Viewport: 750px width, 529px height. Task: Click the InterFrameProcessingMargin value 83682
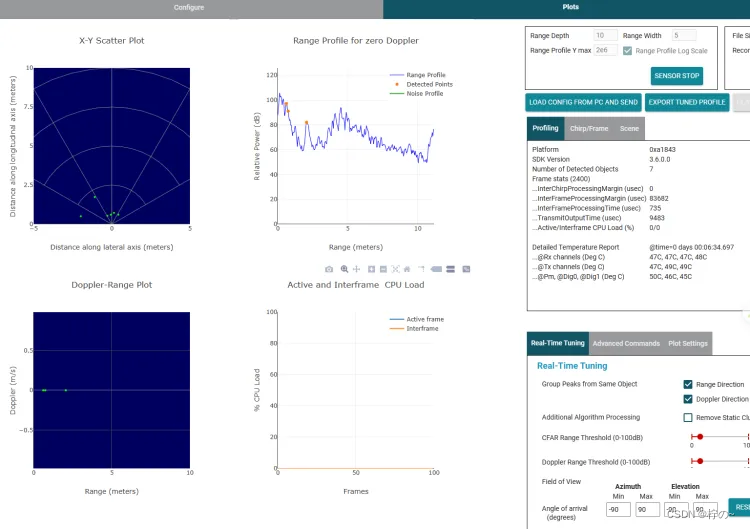click(659, 198)
